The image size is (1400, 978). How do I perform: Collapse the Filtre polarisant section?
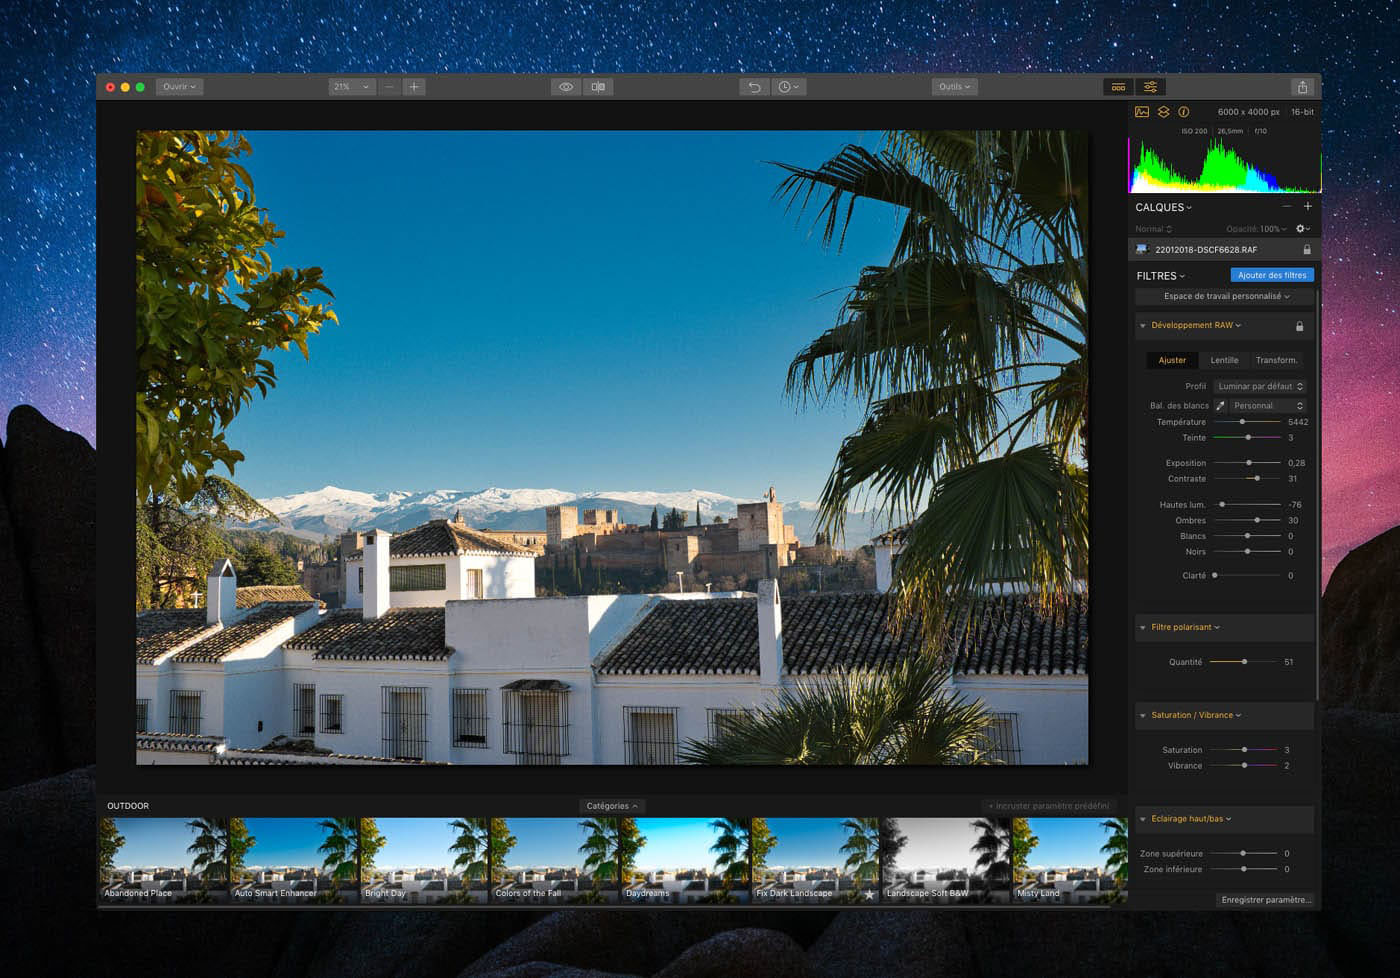1143,628
